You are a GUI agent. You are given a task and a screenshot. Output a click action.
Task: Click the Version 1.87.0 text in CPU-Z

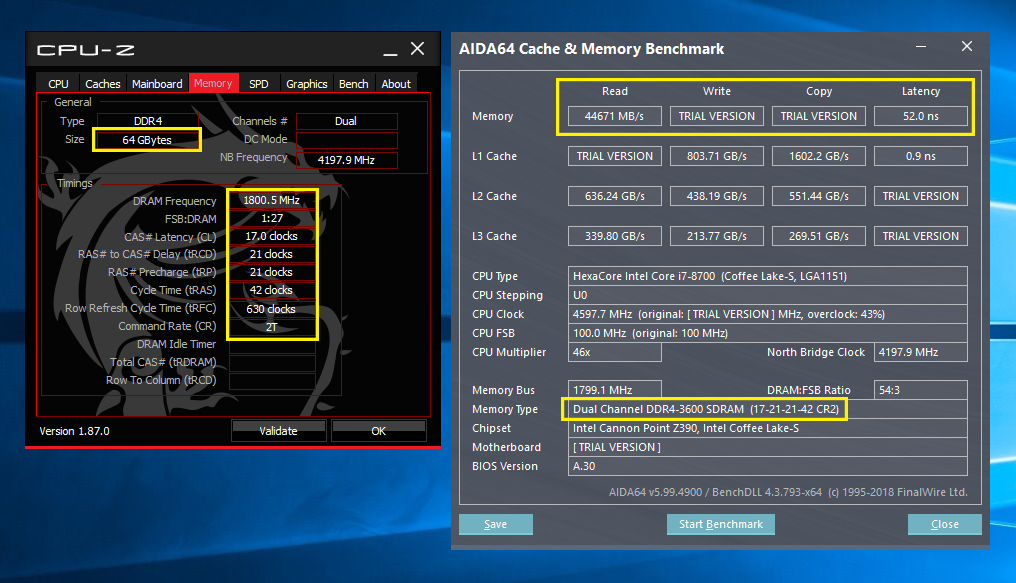[75, 431]
